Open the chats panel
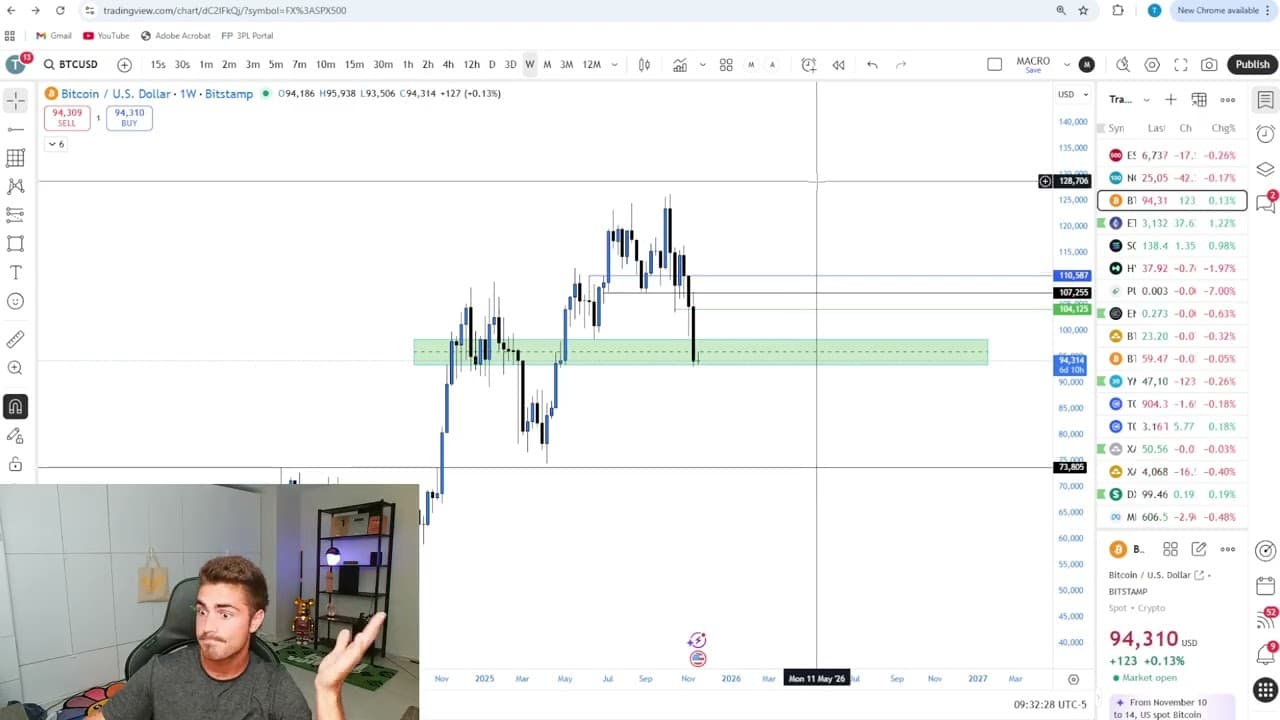 point(1265,203)
